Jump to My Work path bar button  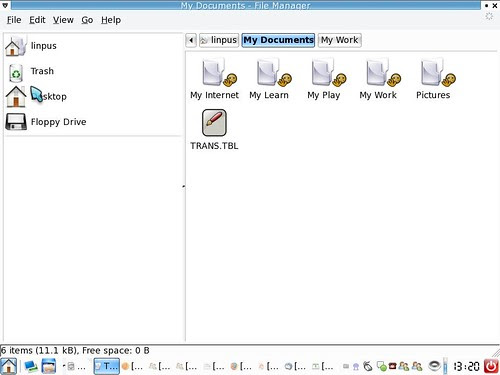[340, 41]
